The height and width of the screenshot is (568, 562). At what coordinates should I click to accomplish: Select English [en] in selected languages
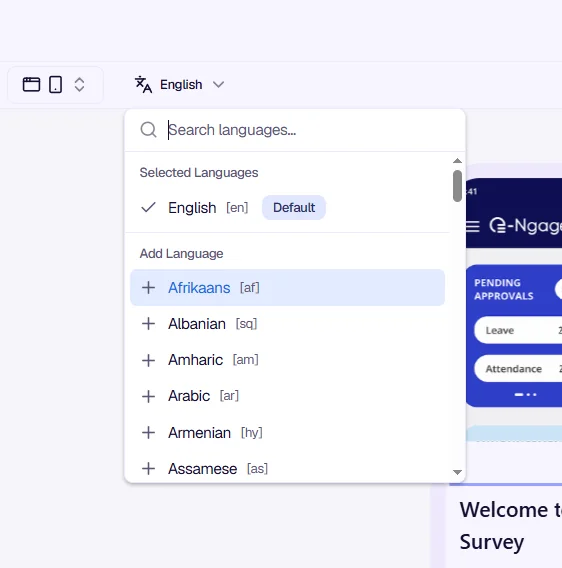287,208
